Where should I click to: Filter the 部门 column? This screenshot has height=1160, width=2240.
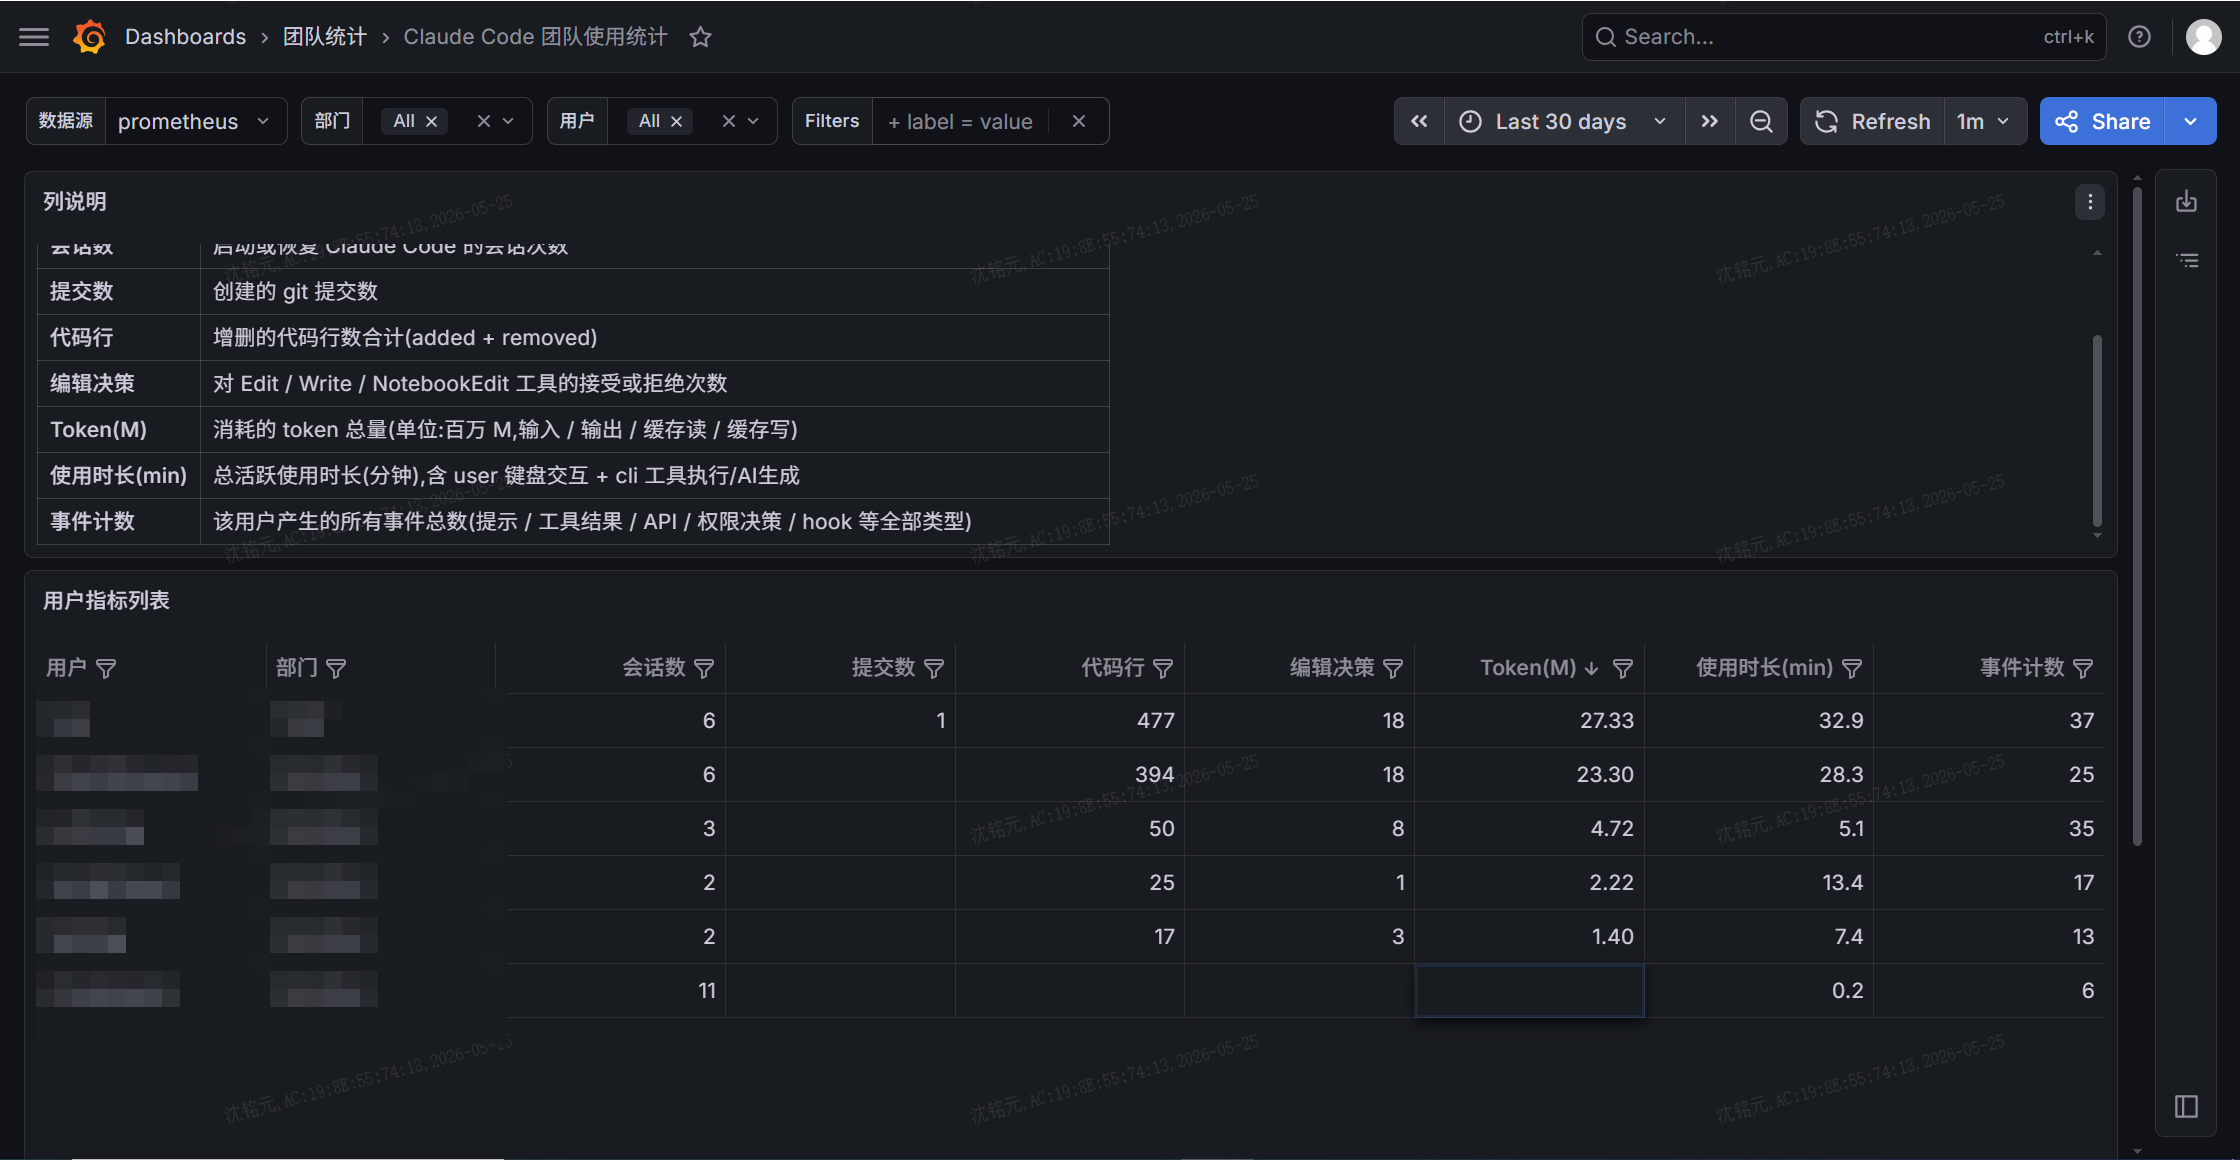(x=337, y=668)
